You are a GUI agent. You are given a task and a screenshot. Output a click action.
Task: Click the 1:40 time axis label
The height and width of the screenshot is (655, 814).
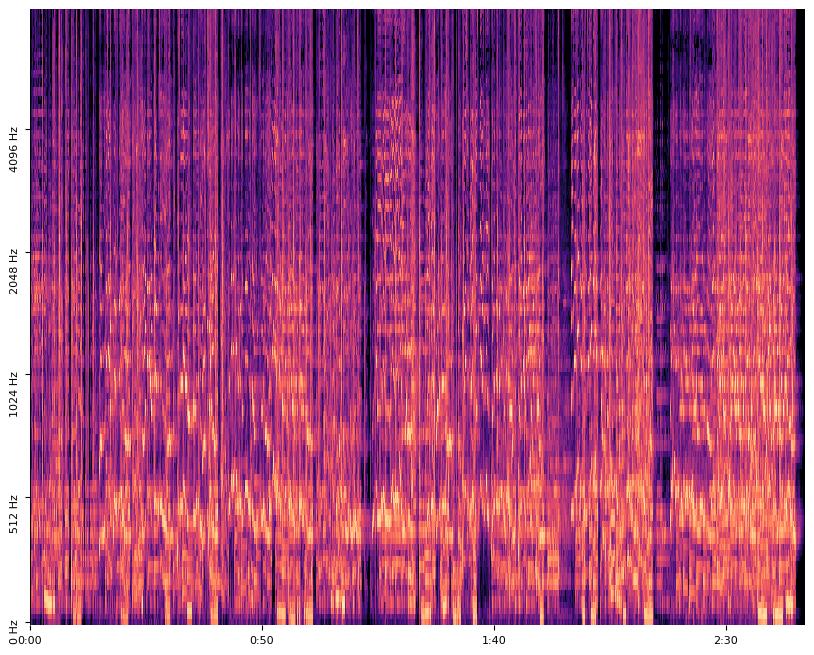tap(494, 640)
